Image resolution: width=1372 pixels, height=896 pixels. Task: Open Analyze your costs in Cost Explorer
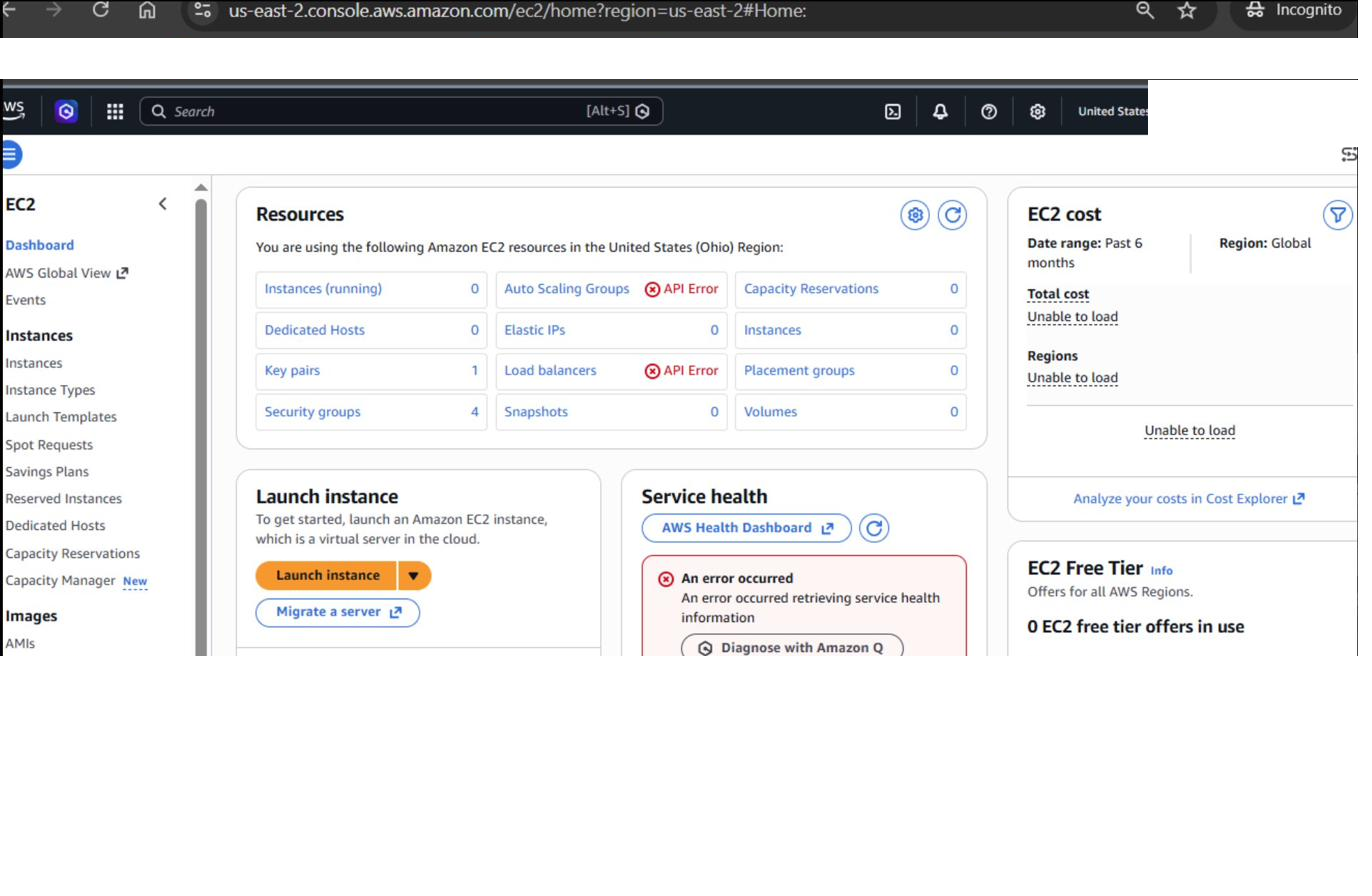point(1189,499)
